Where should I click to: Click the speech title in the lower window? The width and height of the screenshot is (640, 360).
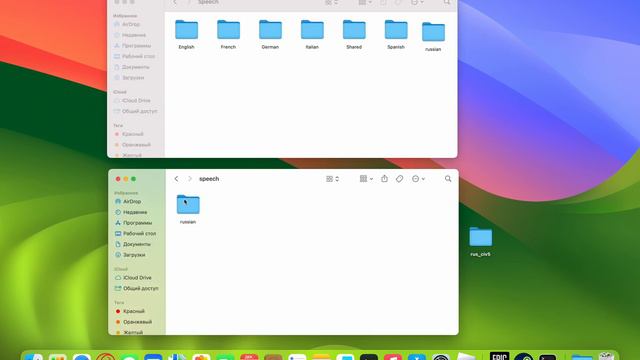pos(209,179)
